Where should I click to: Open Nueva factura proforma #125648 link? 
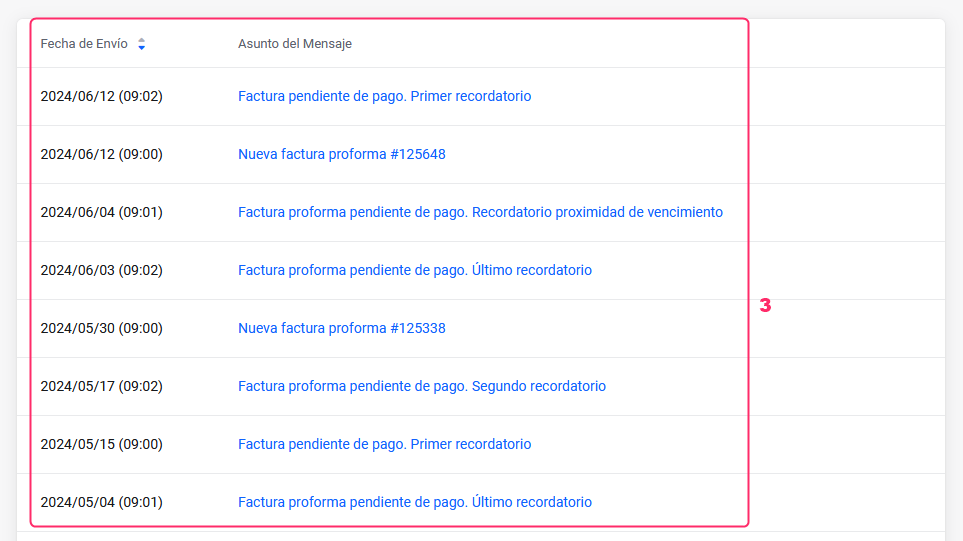342,155
